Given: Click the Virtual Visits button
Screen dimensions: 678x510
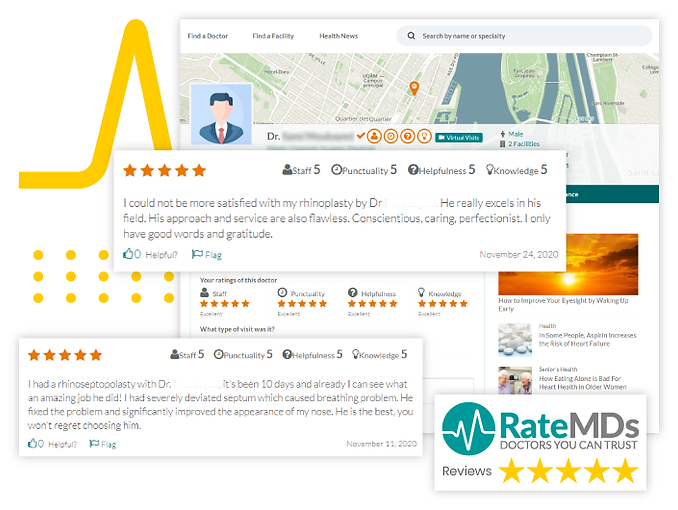Looking at the screenshot, I should point(459,138).
